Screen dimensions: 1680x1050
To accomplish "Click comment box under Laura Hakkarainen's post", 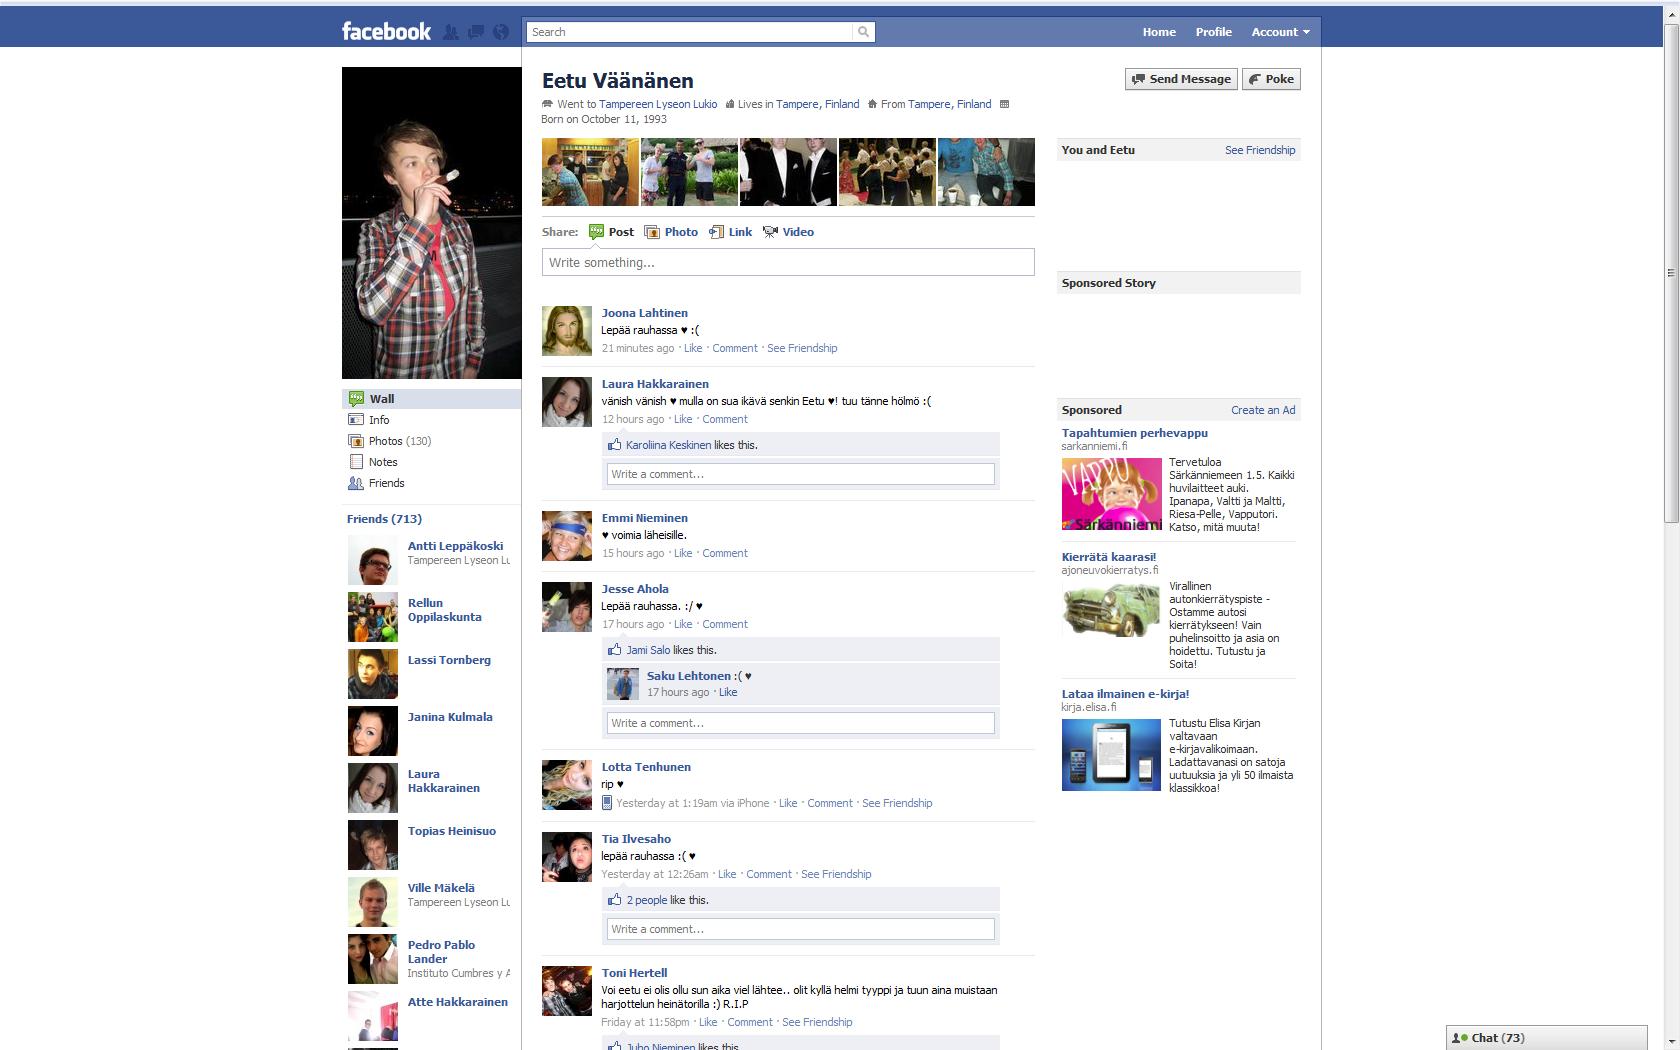I will pos(801,474).
